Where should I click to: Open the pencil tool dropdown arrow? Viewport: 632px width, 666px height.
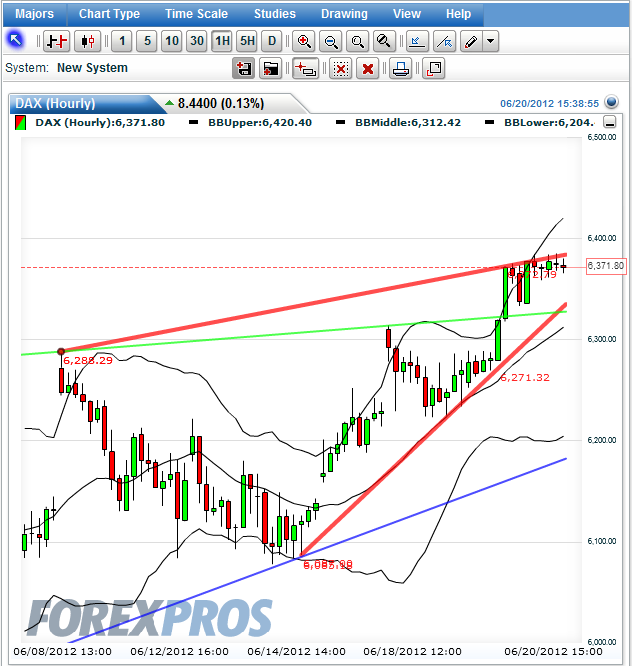tap(491, 41)
